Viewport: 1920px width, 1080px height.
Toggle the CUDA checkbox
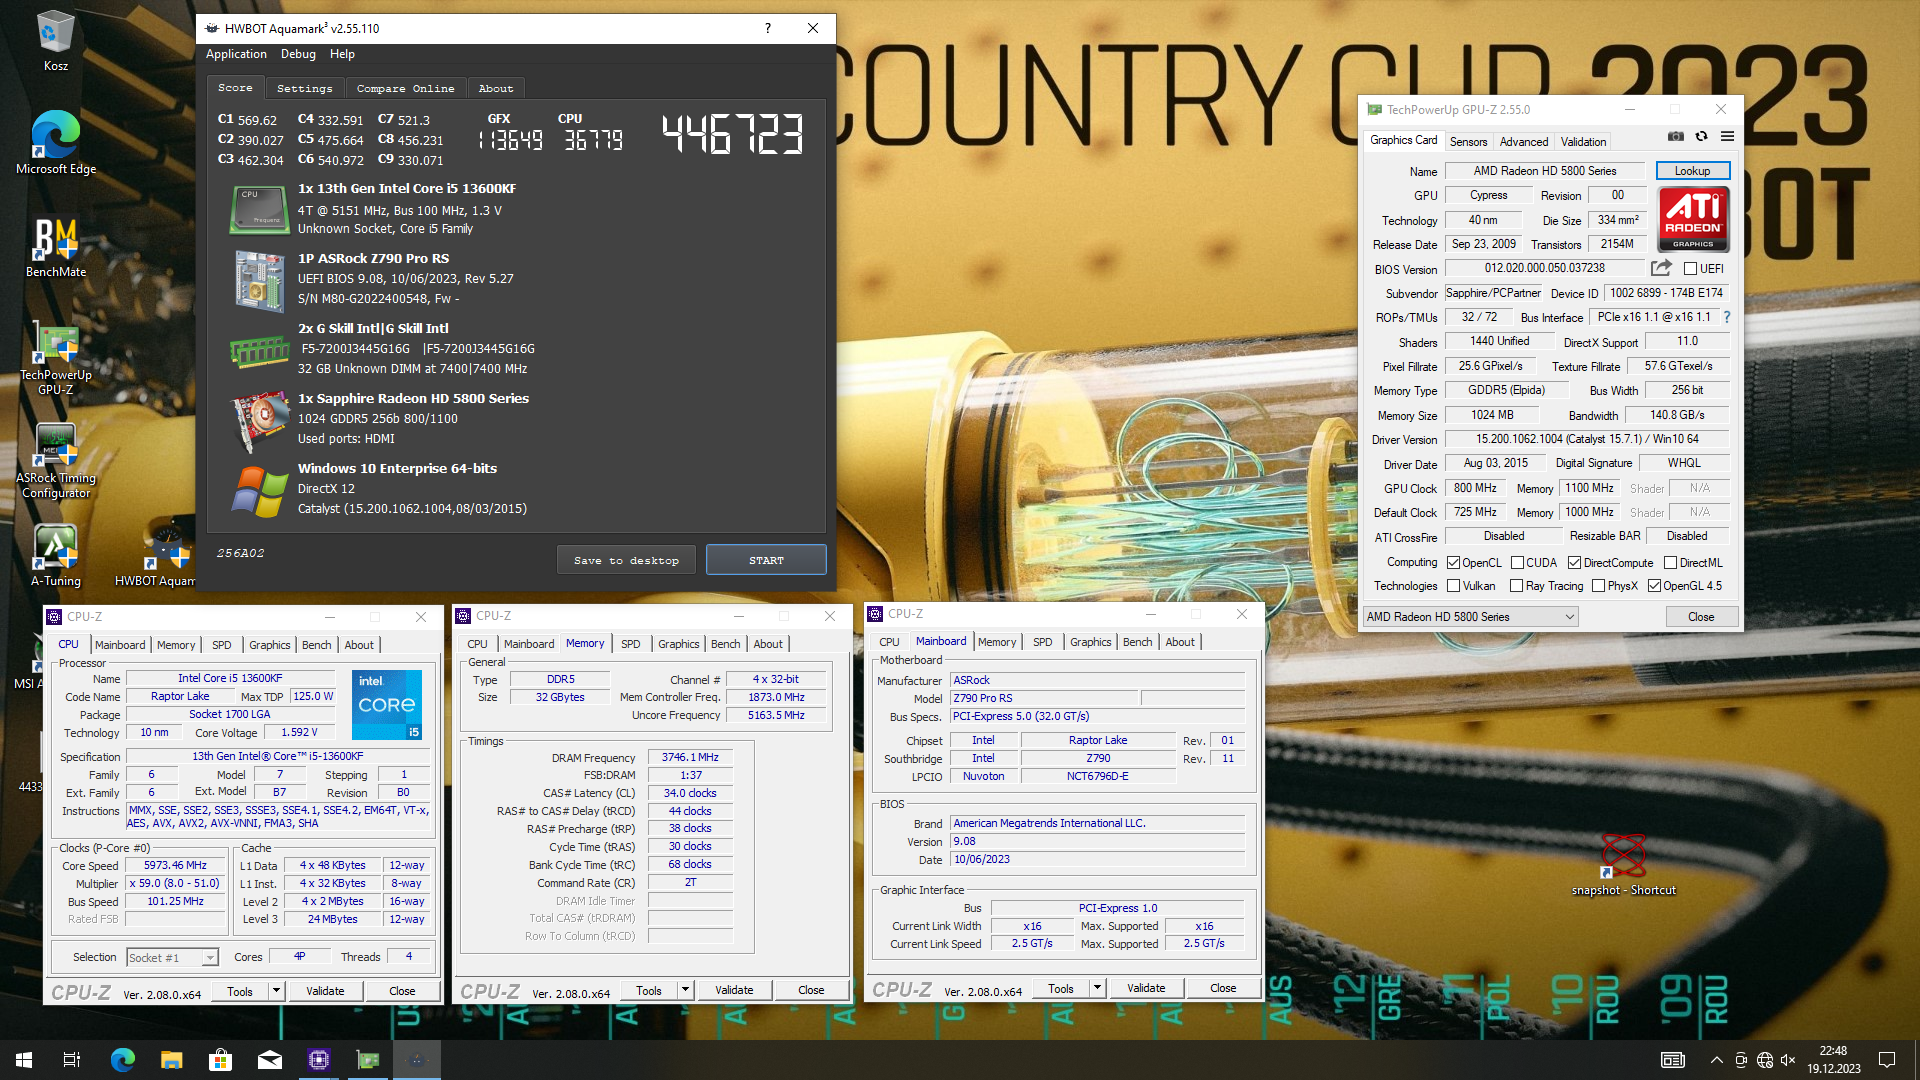1517,563
